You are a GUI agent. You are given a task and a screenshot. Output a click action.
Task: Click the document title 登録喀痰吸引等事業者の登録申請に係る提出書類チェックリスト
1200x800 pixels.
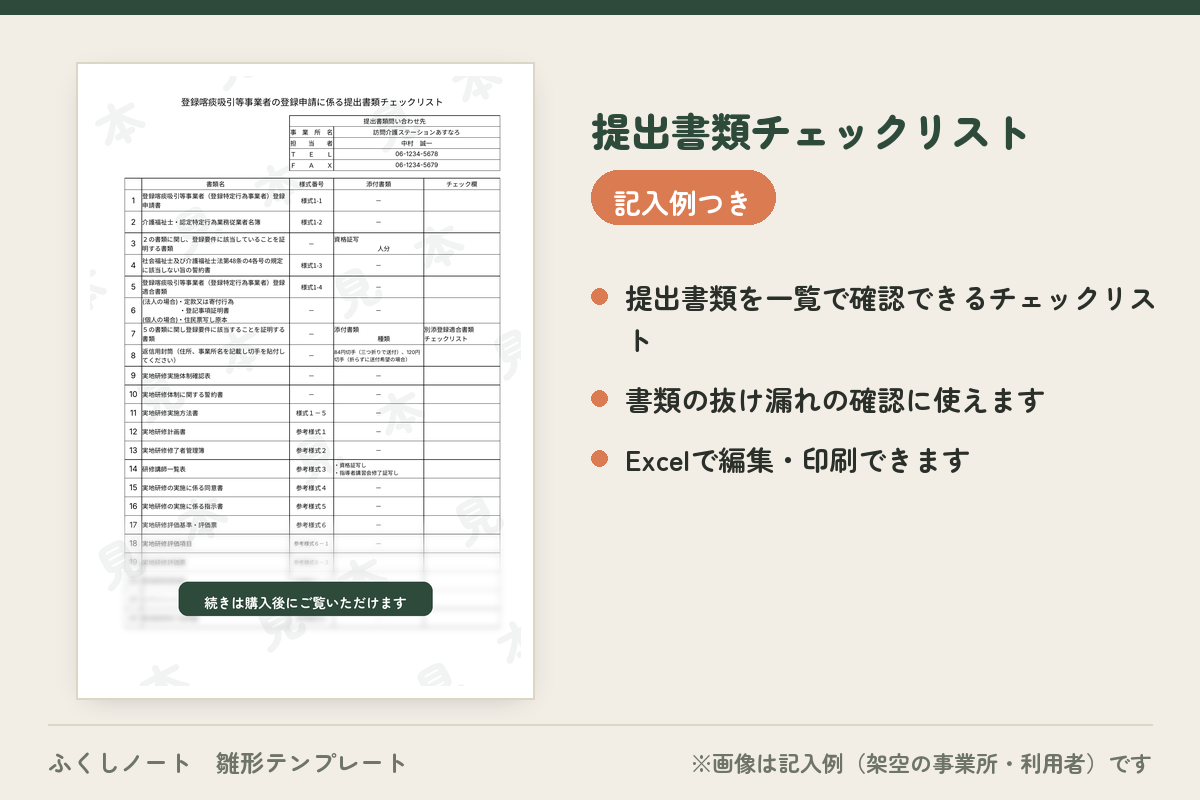coord(311,102)
